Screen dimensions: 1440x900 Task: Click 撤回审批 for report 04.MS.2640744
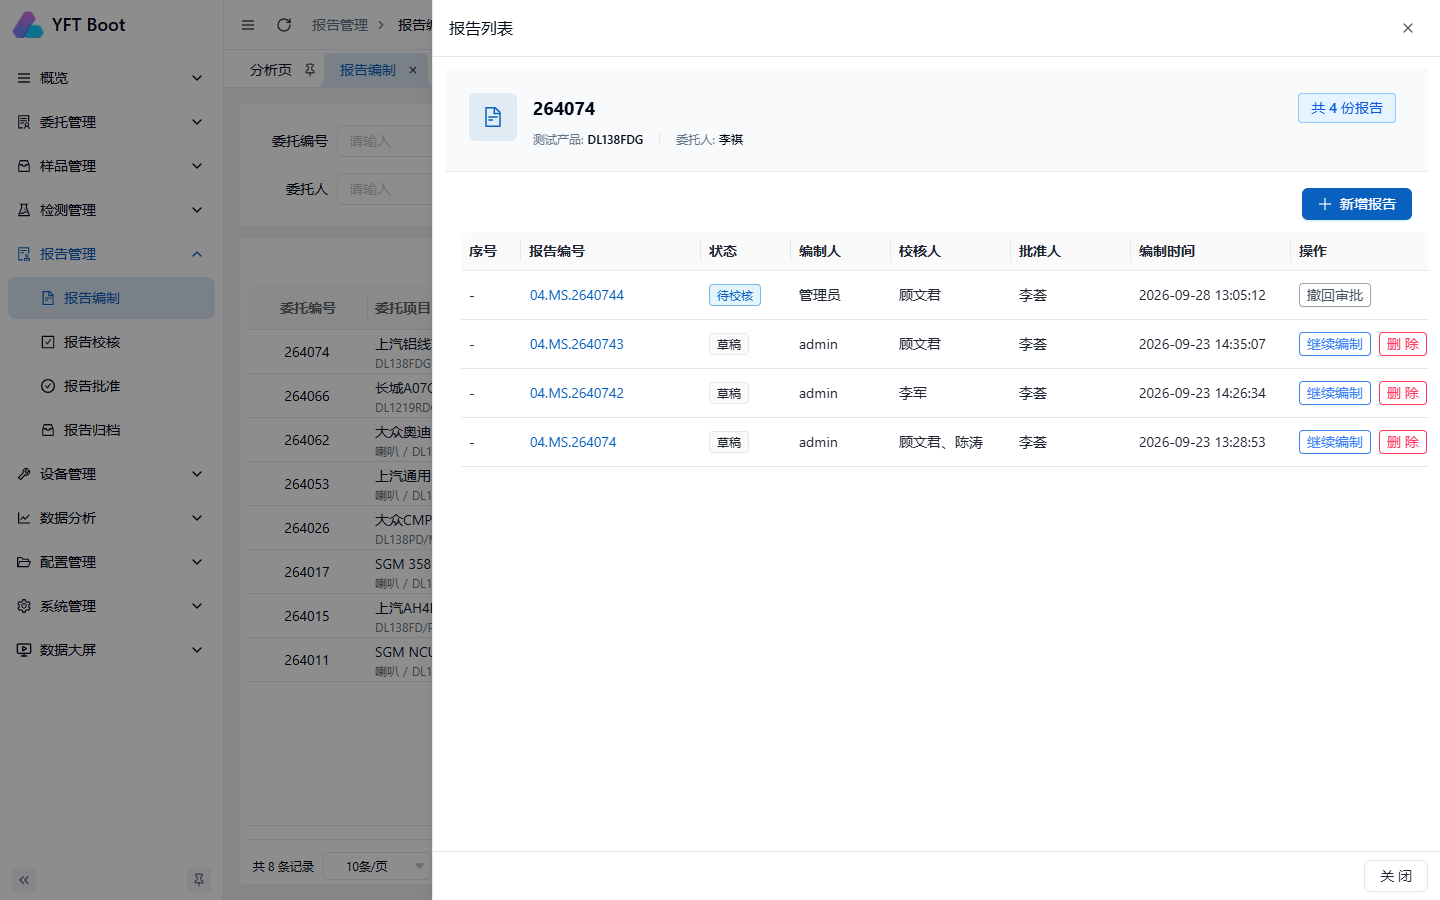(1335, 295)
